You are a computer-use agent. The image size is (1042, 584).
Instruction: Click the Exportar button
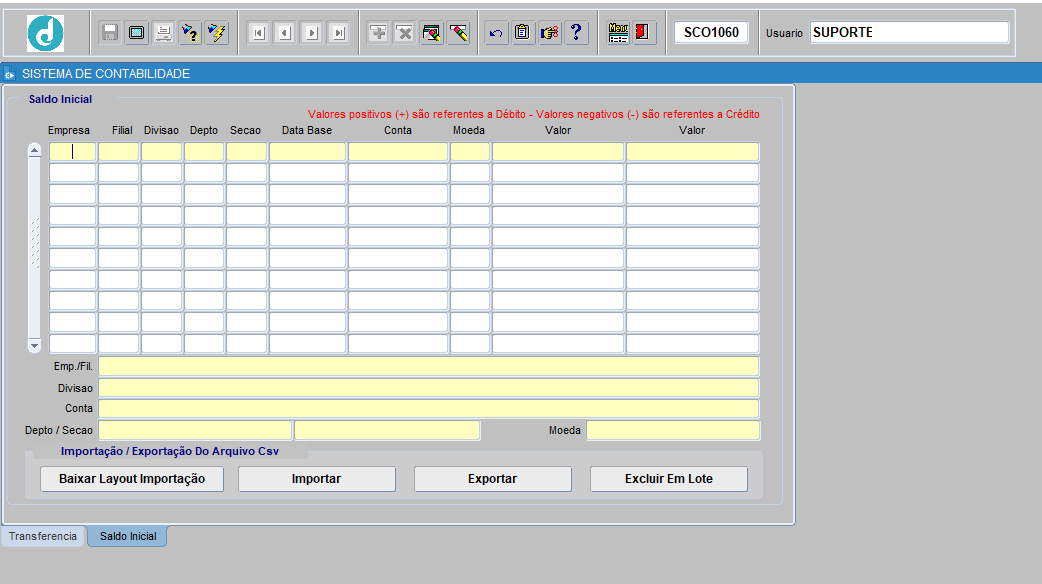492,479
